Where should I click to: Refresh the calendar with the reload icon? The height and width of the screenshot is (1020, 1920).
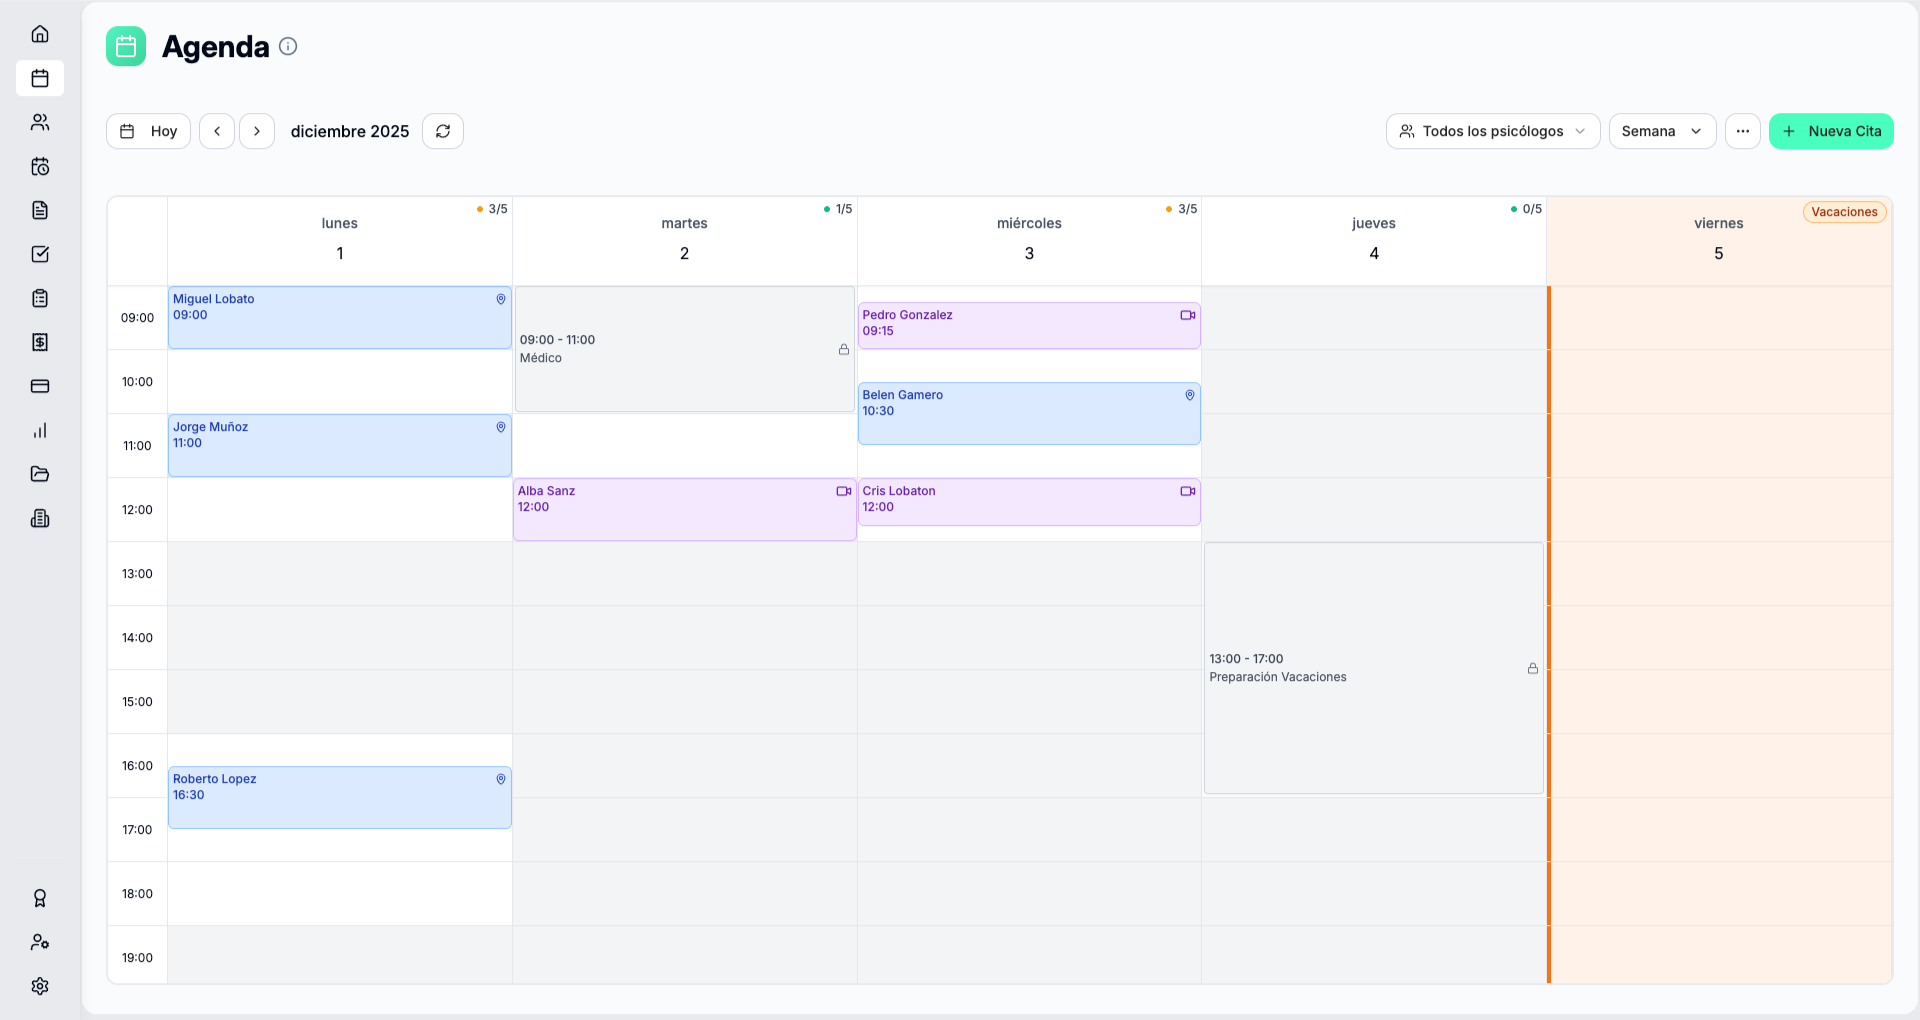coord(443,131)
